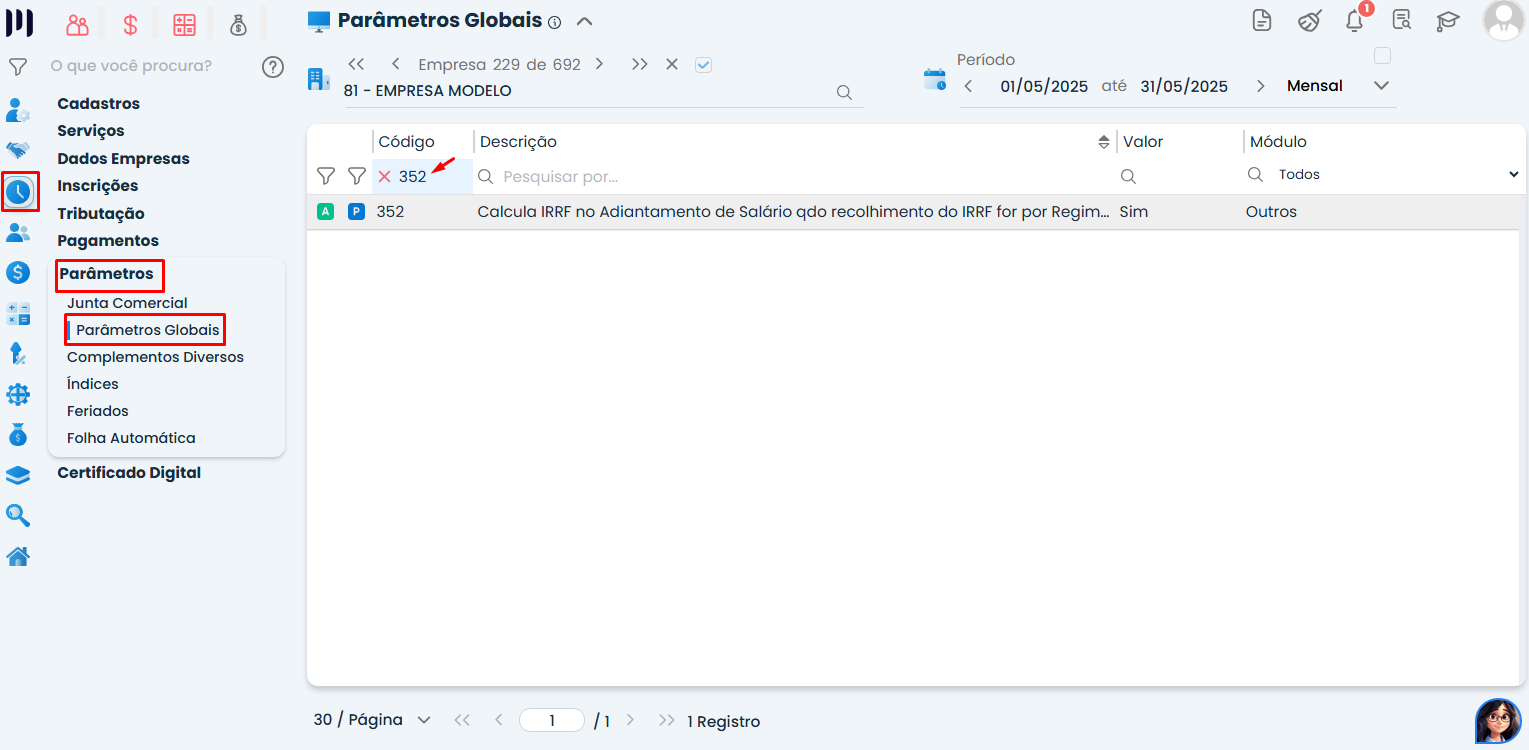The height and width of the screenshot is (750, 1529).
Task: Open the 30 / Página page size dropdown
Action: 372,720
